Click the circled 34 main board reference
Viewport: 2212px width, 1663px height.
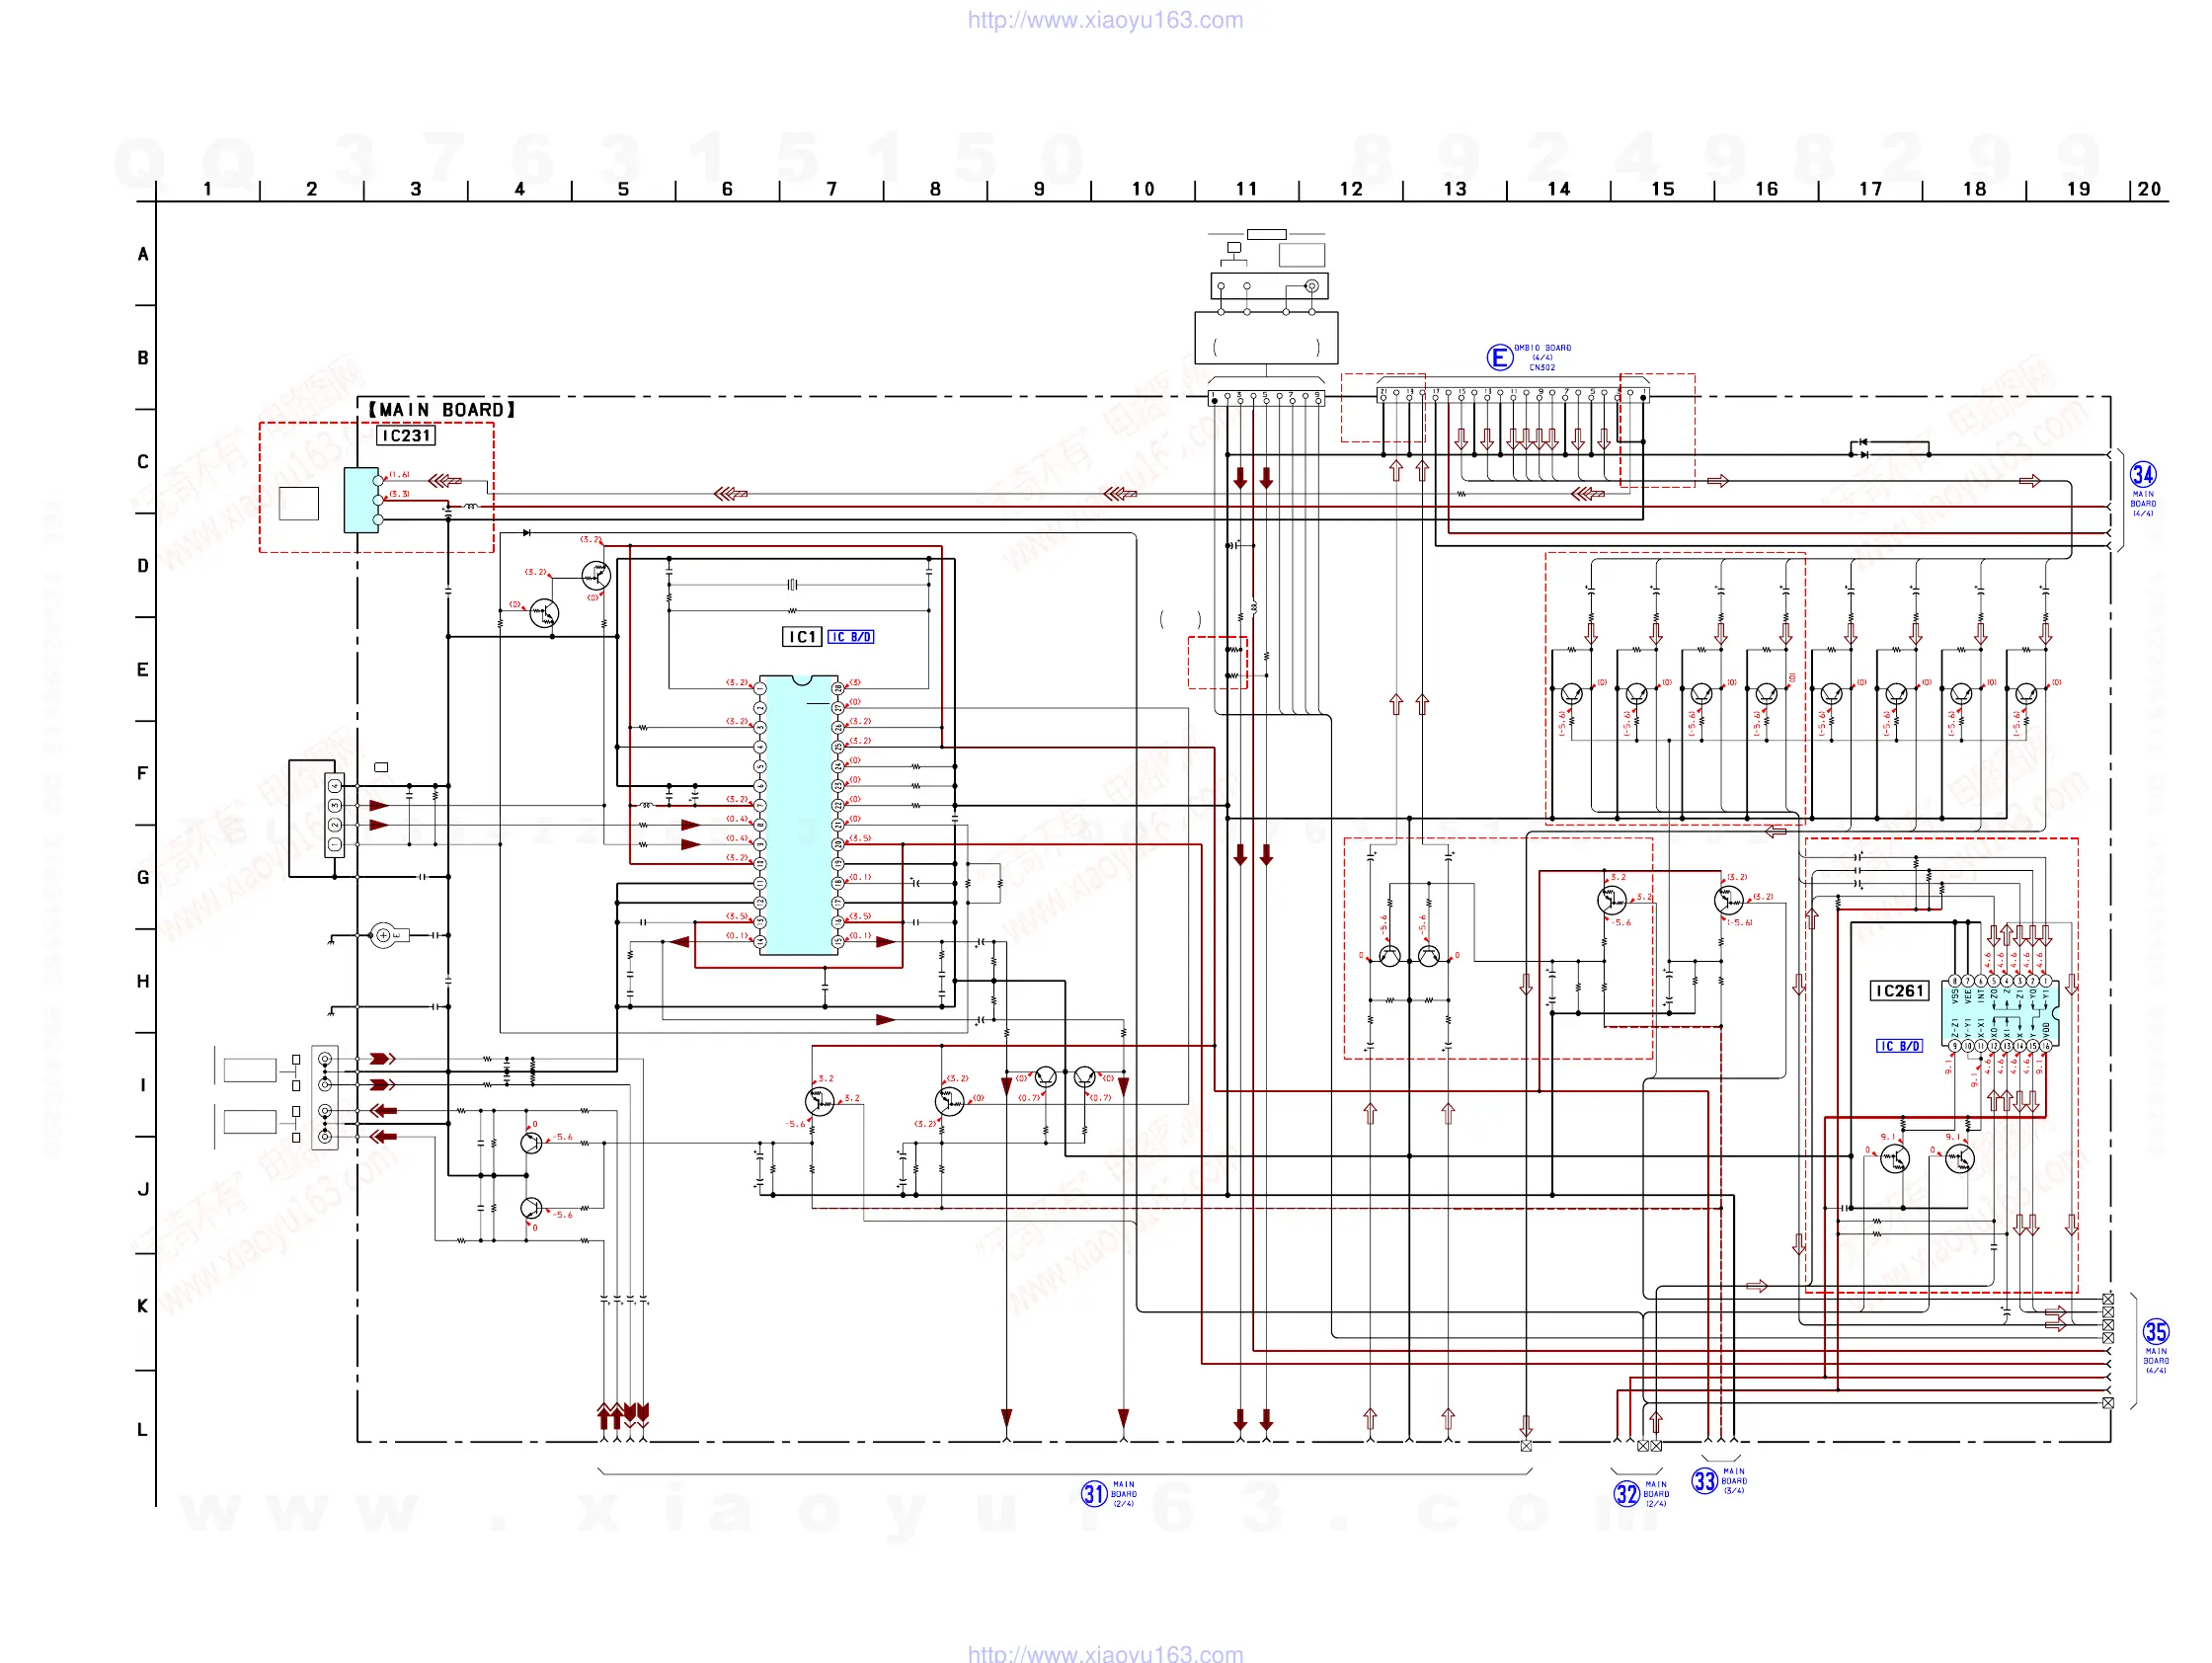2142,475
